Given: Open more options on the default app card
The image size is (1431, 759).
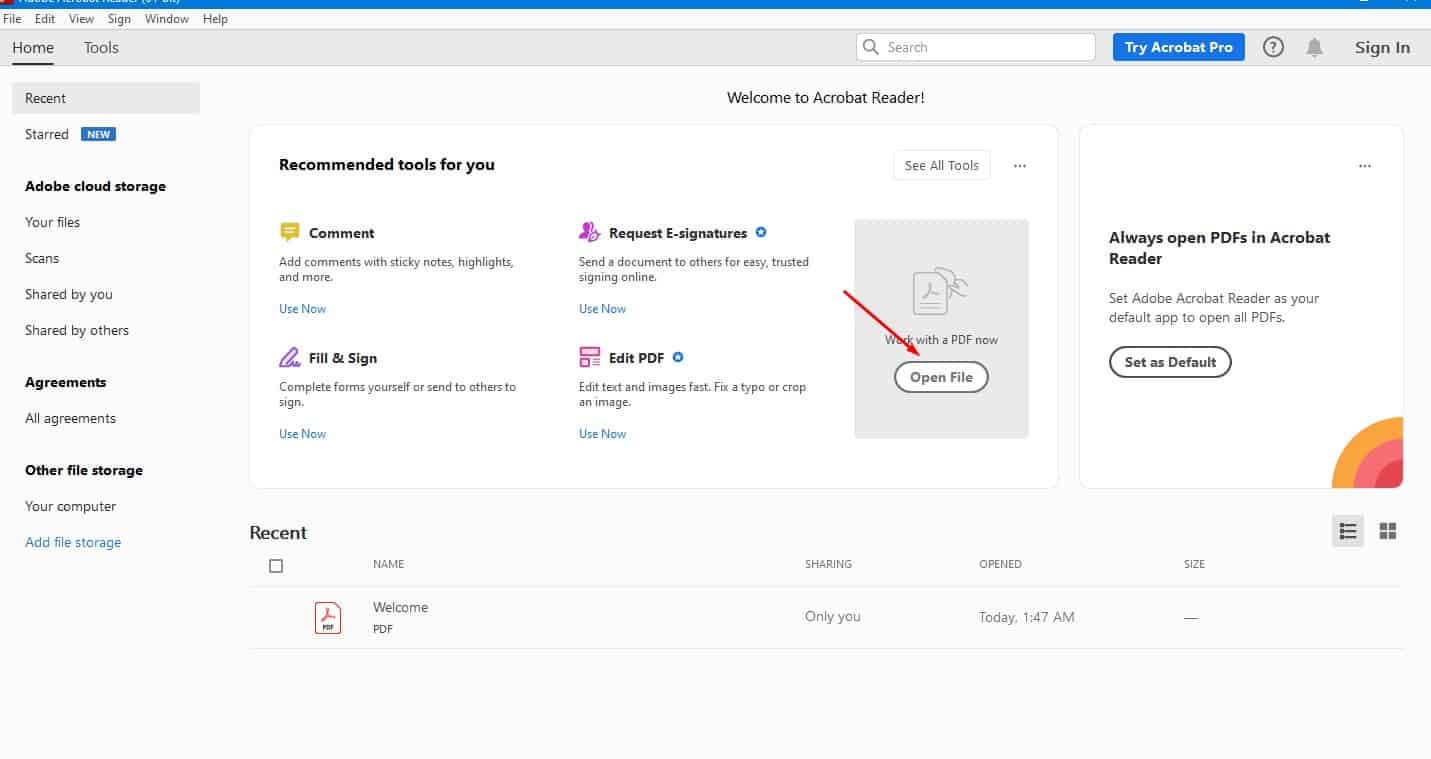Looking at the screenshot, I should tap(1365, 166).
